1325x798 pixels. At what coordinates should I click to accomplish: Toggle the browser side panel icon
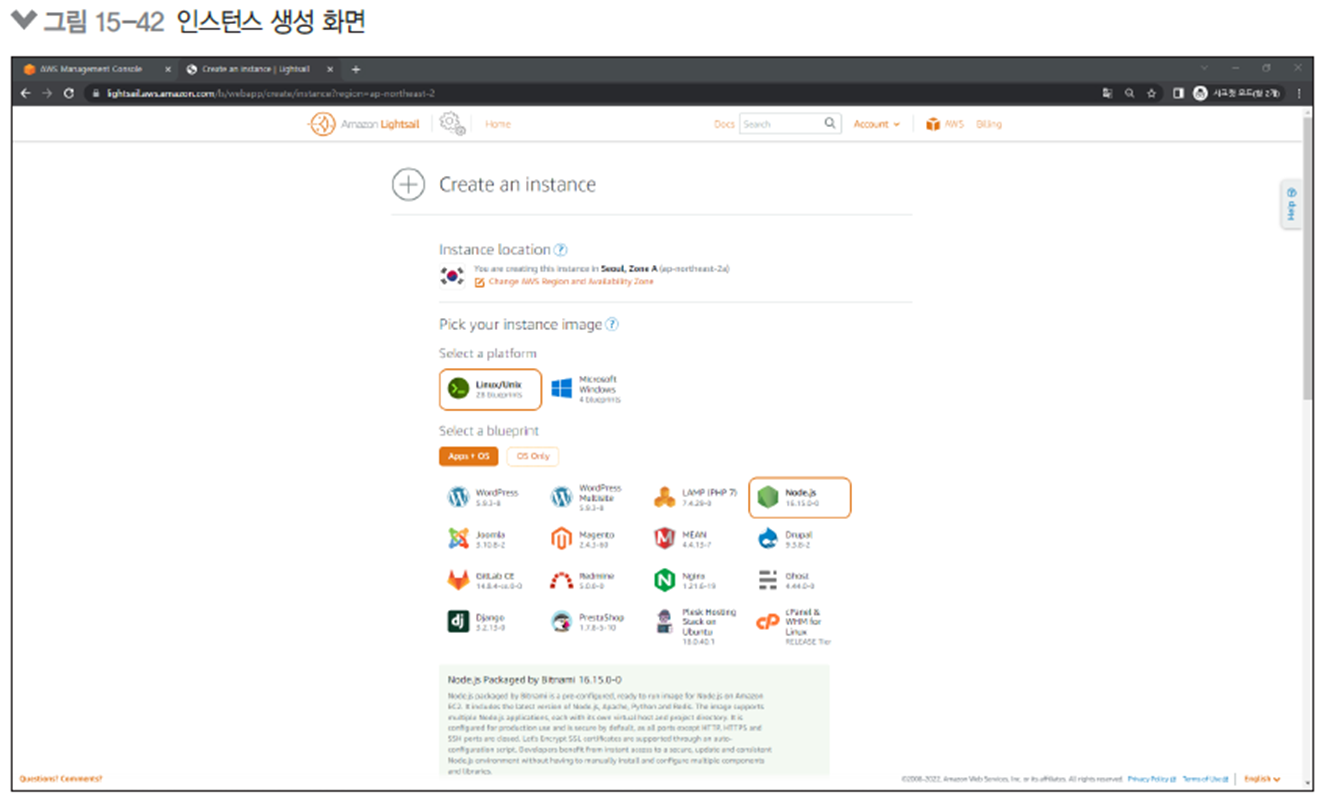point(1178,93)
